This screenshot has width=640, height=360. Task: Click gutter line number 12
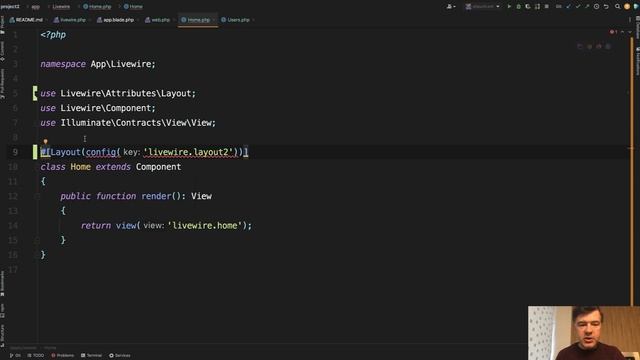point(13,196)
